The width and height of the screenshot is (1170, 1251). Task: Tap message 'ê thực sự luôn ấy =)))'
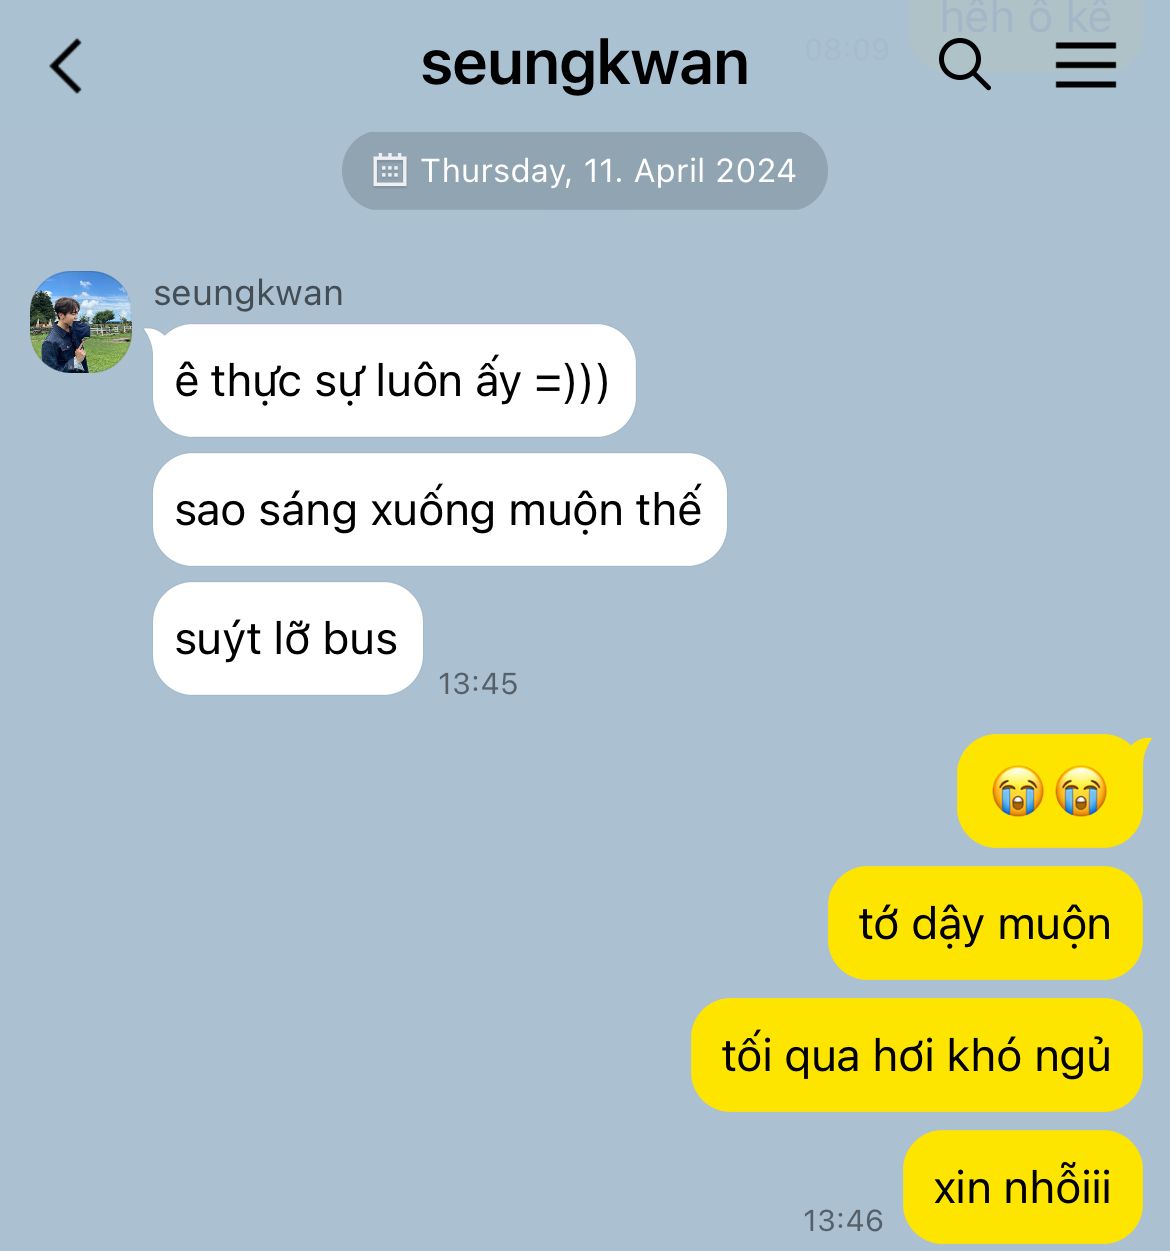click(394, 381)
